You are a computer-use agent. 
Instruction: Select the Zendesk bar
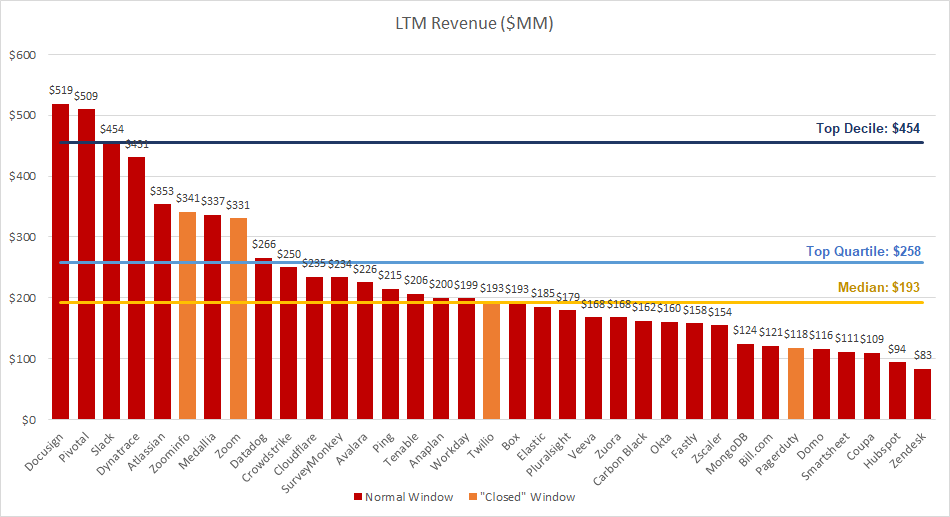click(x=922, y=394)
